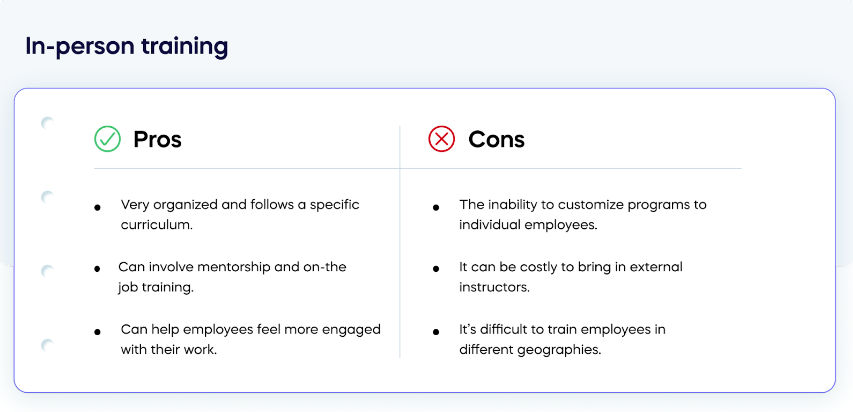Click bullet dot before 'The inability to customize'
This screenshot has width=853, height=412.
tap(436, 207)
